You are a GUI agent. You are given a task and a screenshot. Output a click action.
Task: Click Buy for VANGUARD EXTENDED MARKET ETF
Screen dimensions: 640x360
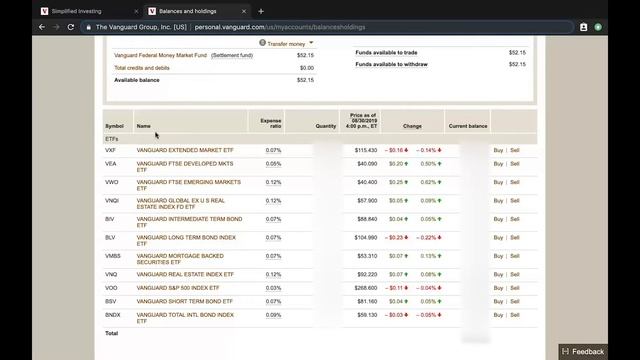click(498, 150)
